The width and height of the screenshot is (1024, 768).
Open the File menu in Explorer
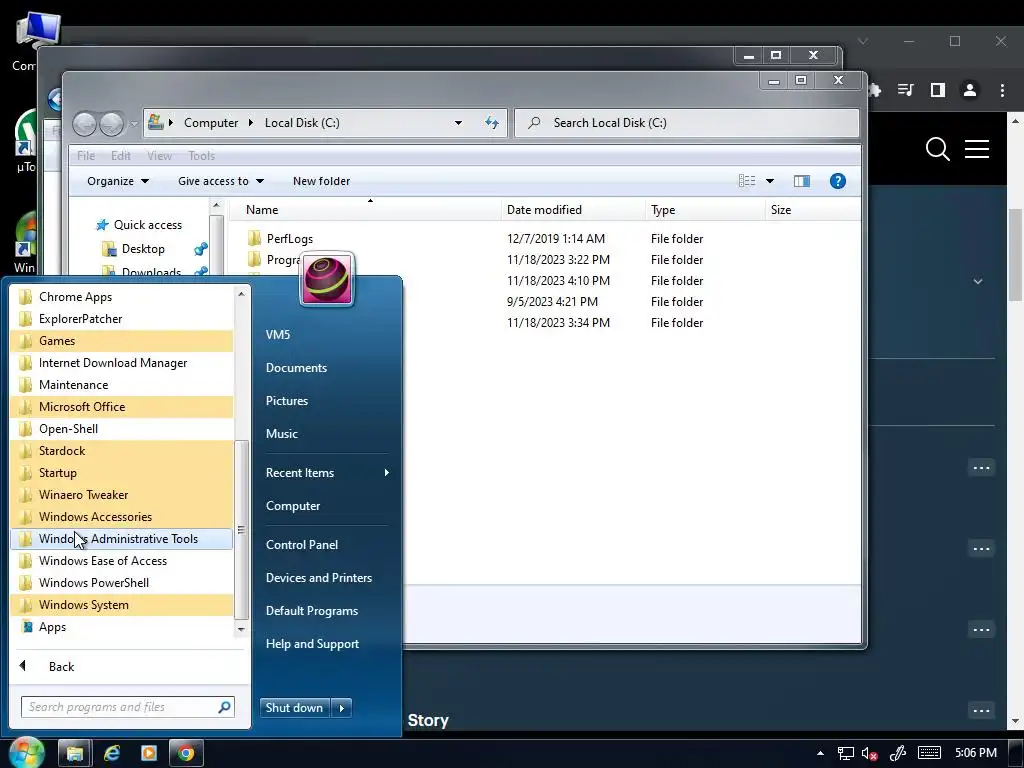click(x=86, y=155)
